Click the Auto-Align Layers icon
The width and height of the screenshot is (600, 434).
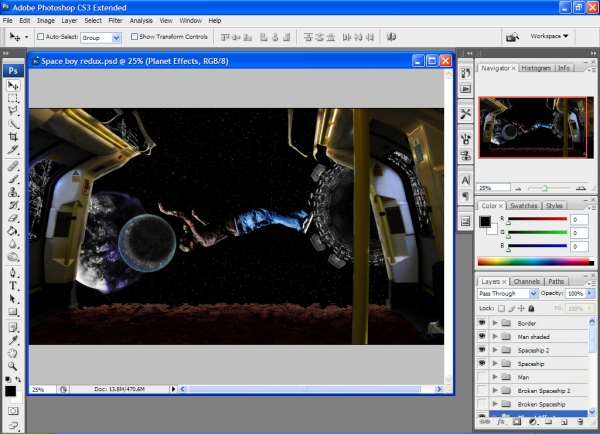pos(391,37)
